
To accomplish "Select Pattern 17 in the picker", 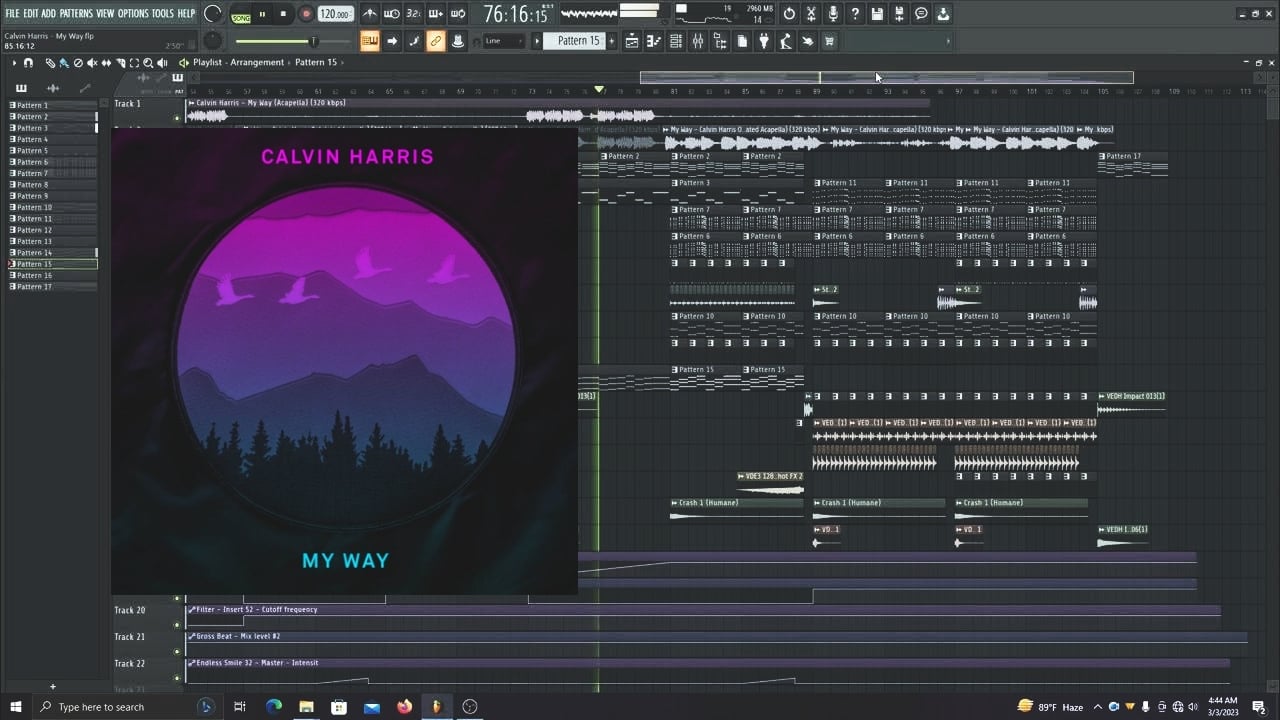I will (53, 287).
